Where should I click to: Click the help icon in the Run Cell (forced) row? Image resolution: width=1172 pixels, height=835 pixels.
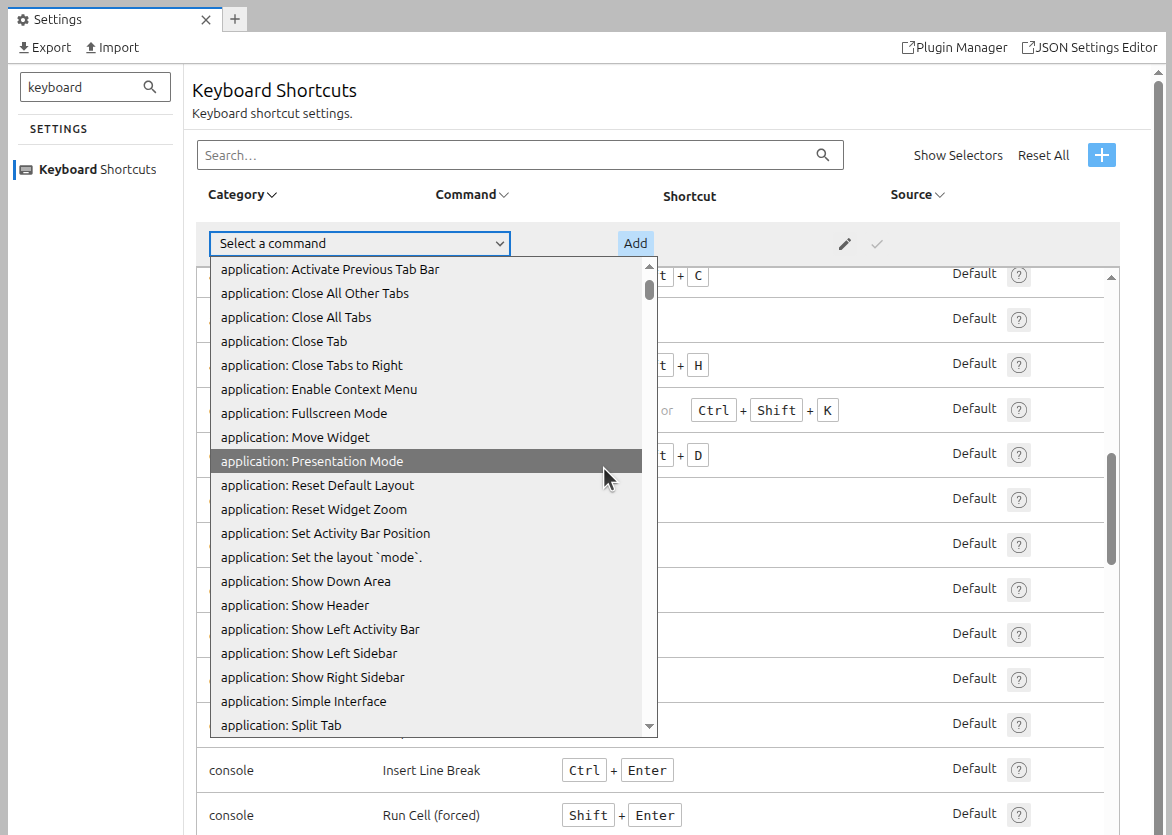[x=1019, y=815]
